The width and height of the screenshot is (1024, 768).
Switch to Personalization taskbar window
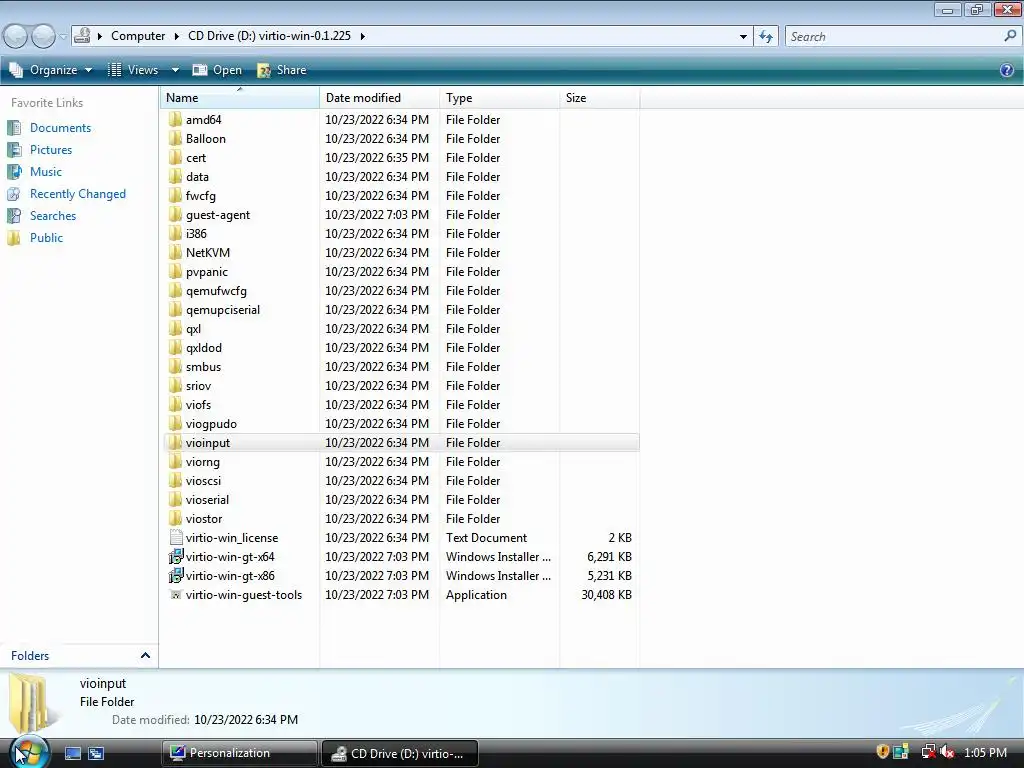click(x=239, y=753)
